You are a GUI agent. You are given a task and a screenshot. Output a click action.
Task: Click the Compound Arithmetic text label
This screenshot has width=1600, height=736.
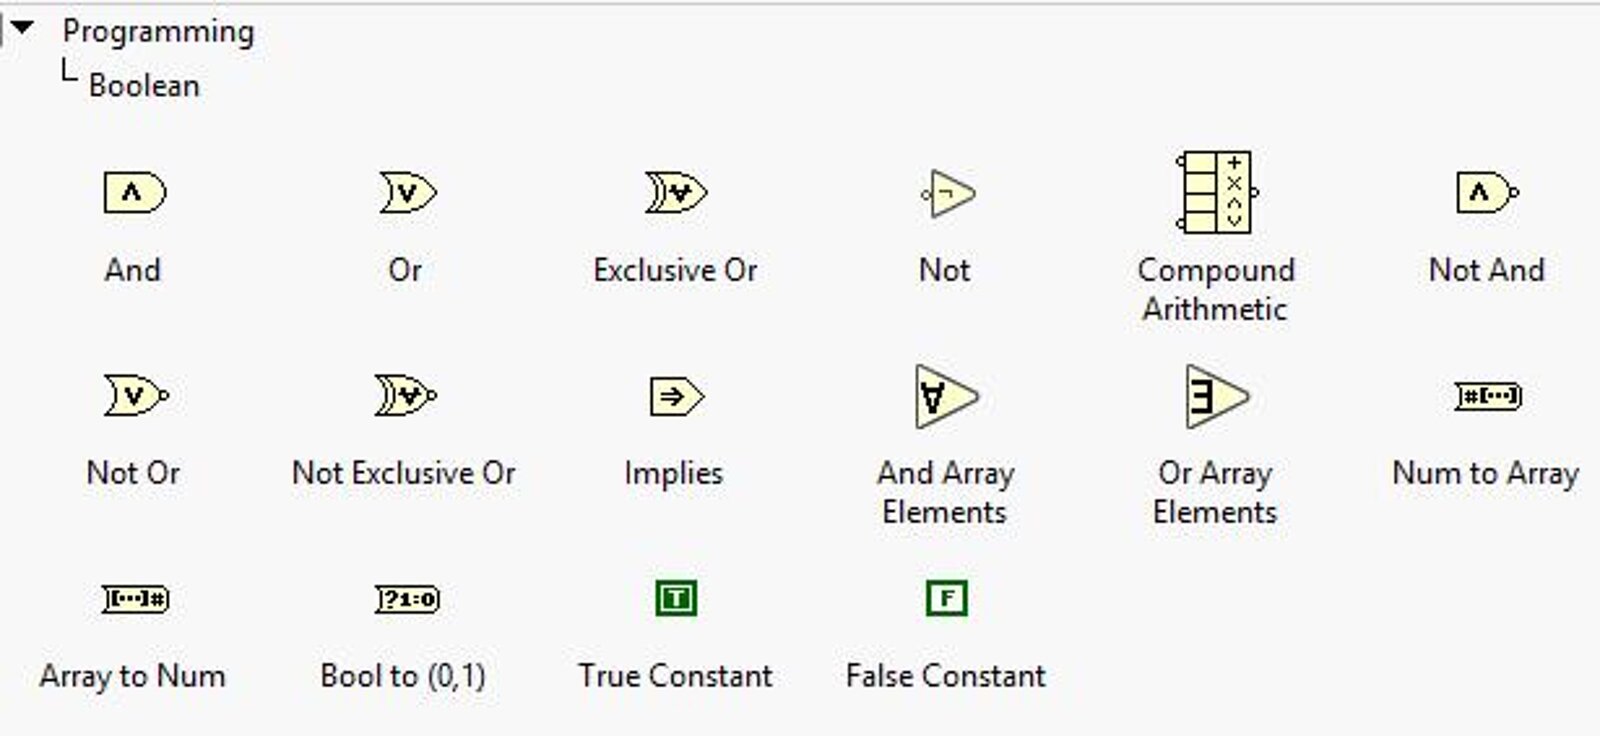pyautogui.click(x=1215, y=289)
